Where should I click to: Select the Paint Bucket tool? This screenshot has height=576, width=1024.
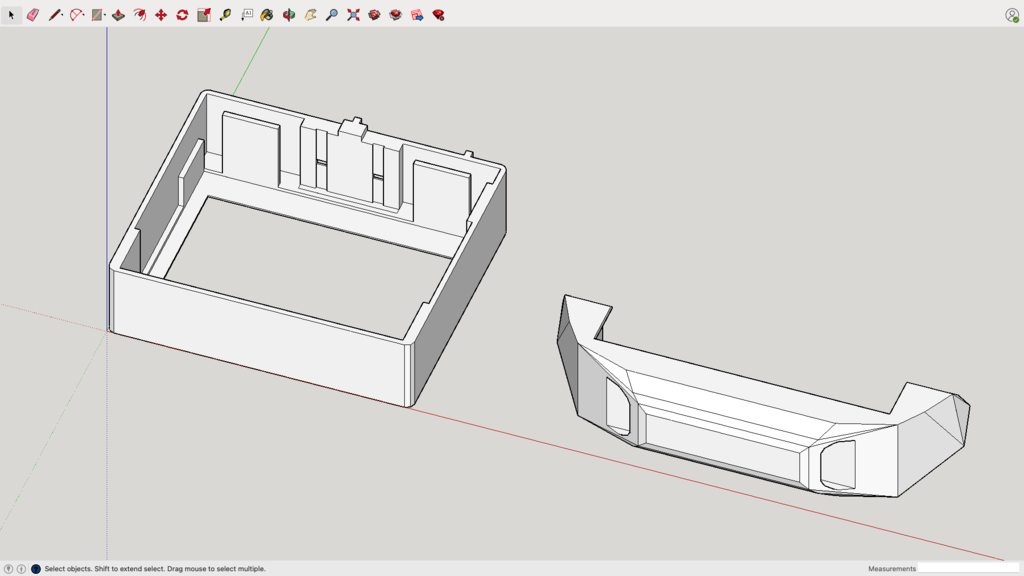[x=267, y=15]
